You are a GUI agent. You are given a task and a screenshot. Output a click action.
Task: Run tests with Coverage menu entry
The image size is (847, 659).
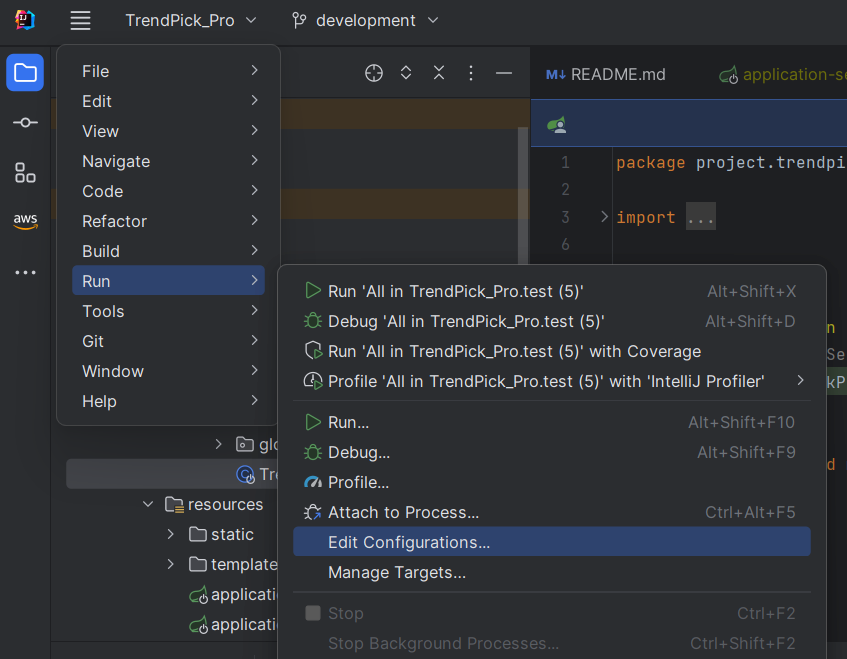coord(552,351)
